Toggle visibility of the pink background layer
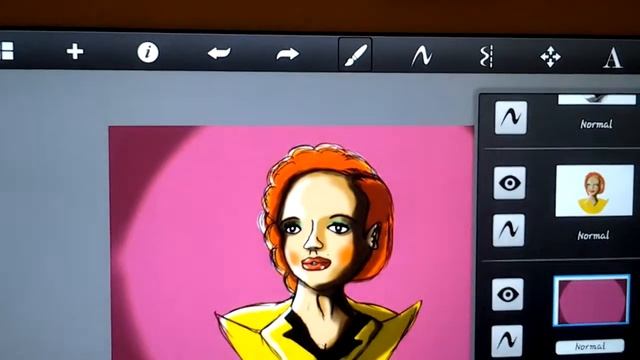 pyautogui.click(x=508, y=294)
